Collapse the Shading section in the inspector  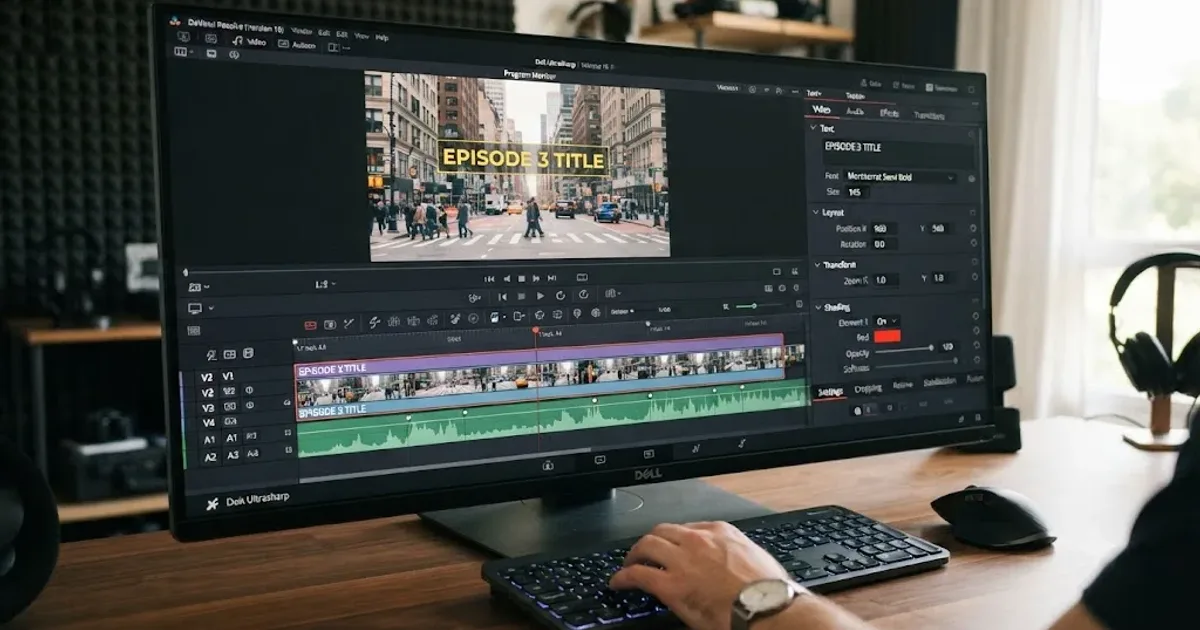816,307
